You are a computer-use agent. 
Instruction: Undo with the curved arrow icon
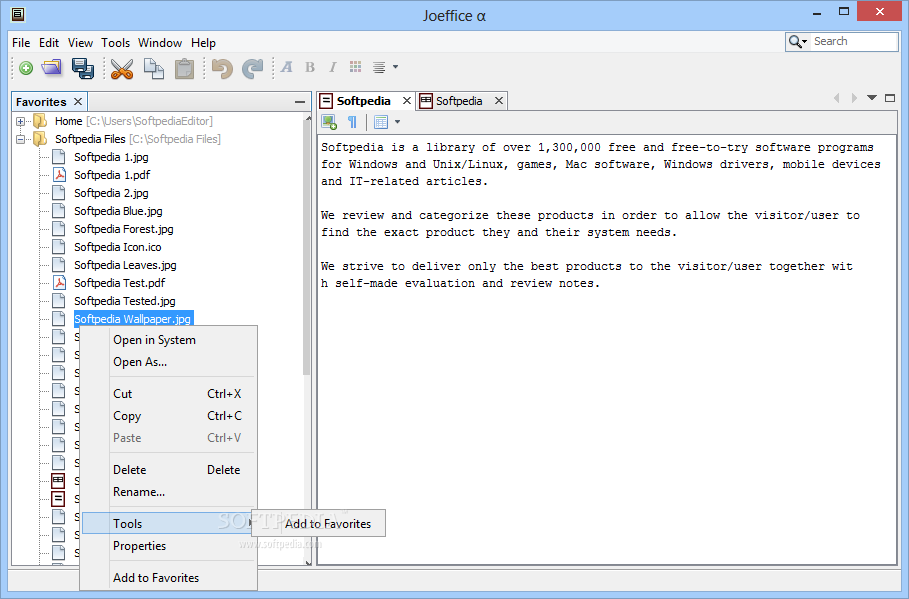222,68
